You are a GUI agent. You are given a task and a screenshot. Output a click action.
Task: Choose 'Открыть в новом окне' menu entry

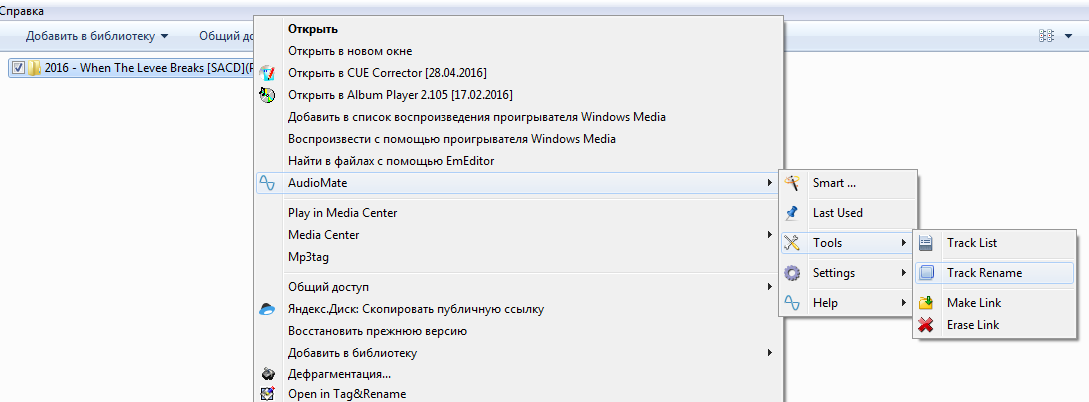tap(350, 51)
